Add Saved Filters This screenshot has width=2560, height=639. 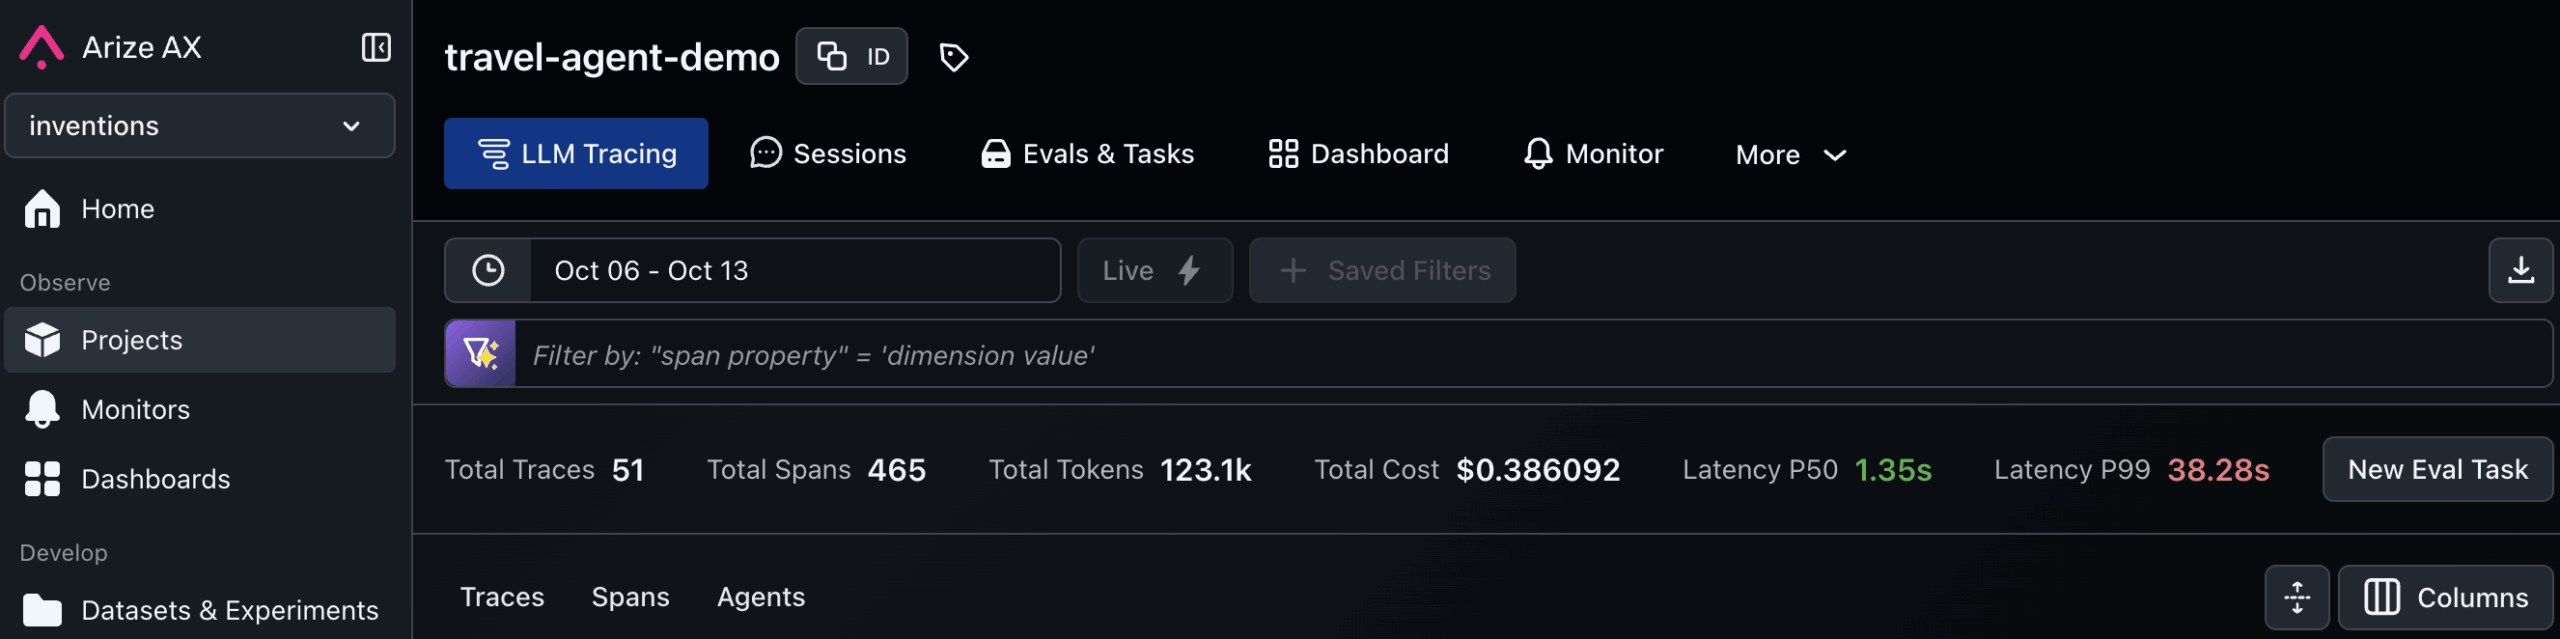click(1382, 271)
